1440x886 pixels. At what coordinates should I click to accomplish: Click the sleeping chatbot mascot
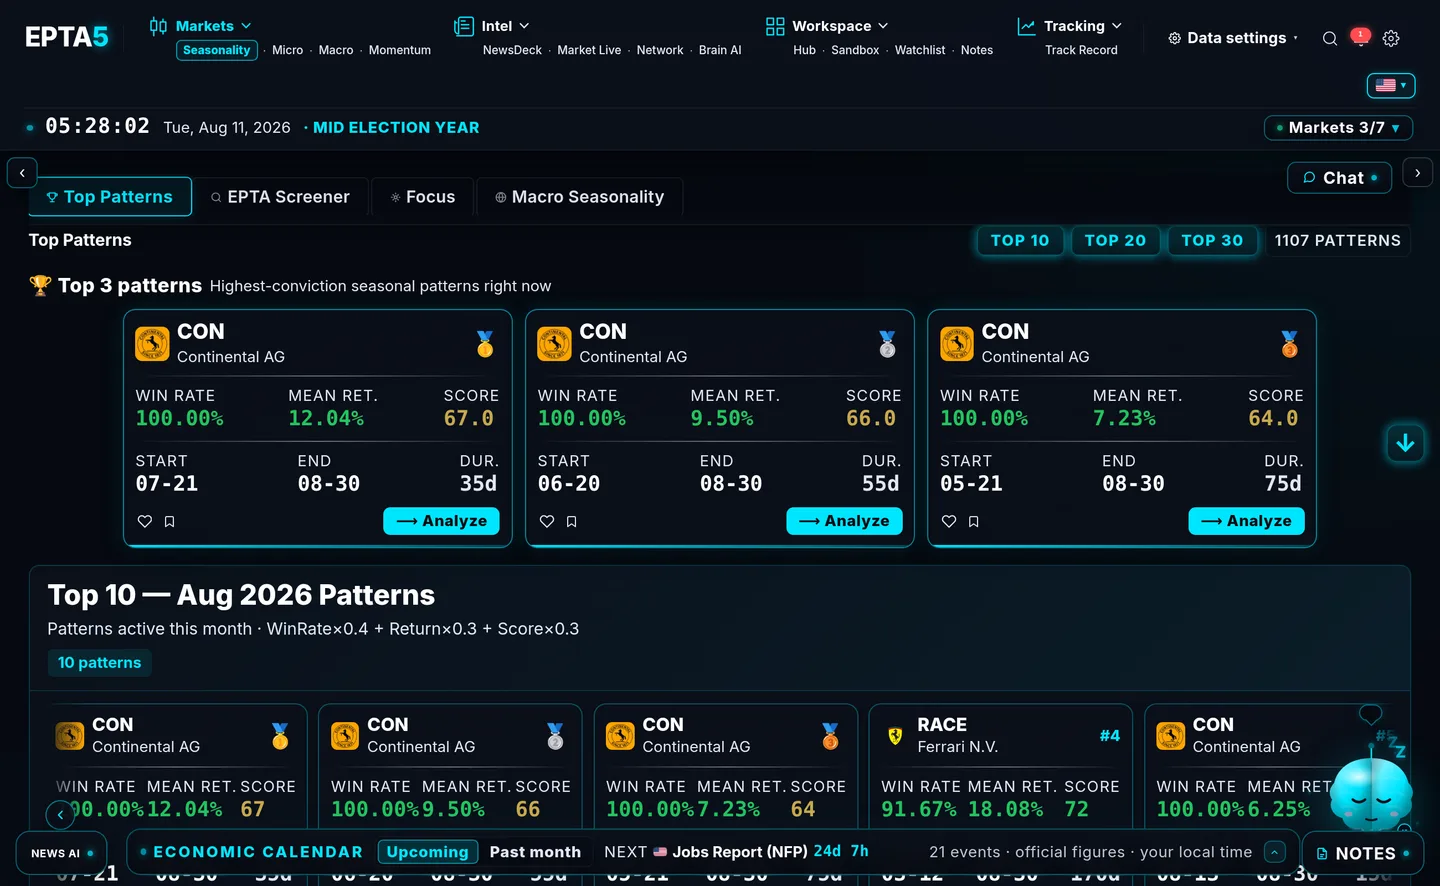1371,795
